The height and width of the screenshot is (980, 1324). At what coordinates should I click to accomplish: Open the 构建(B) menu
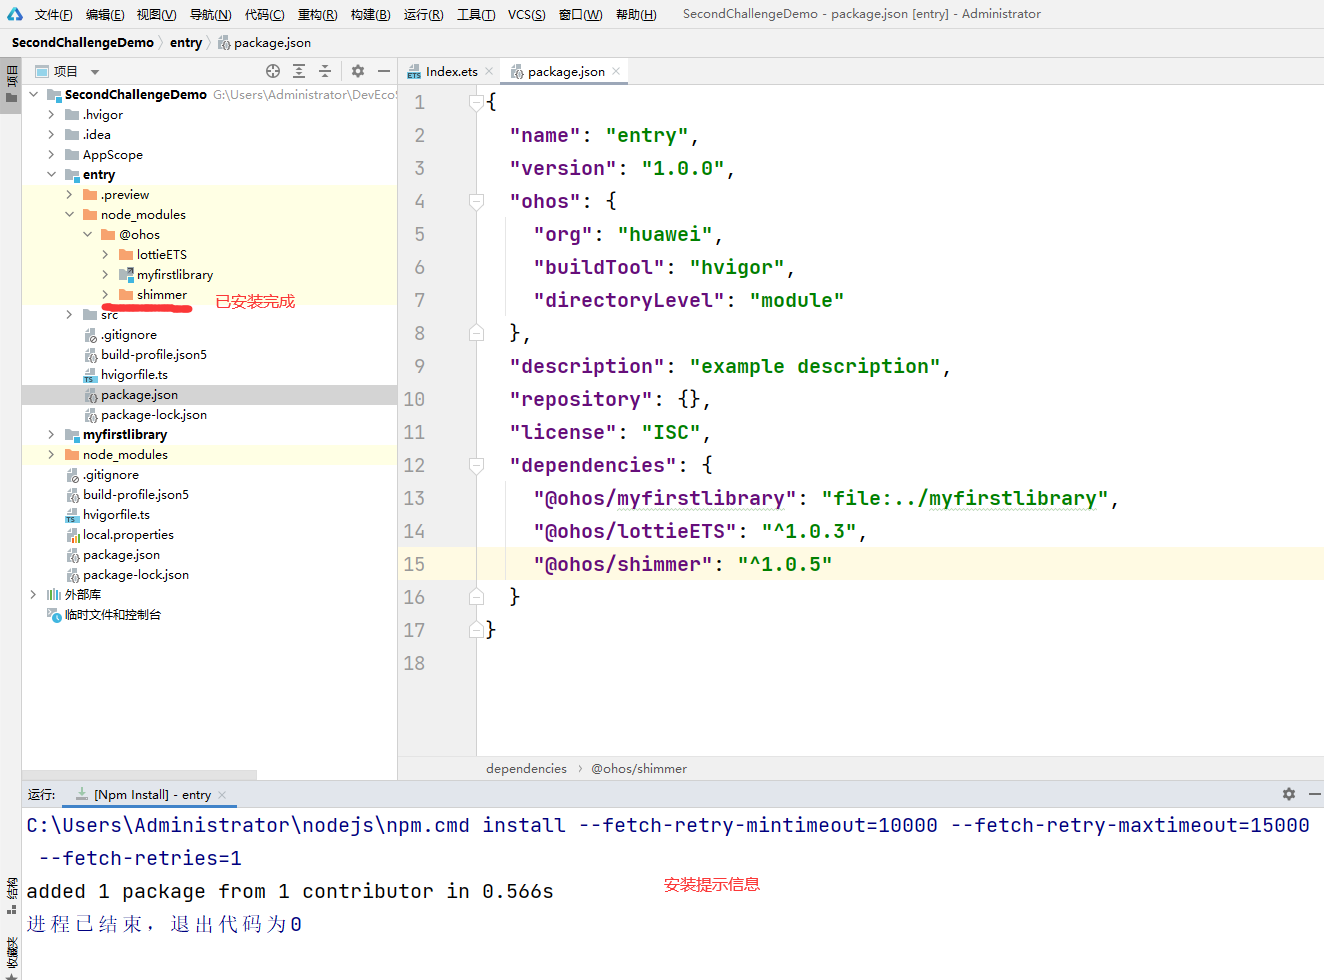370,14
